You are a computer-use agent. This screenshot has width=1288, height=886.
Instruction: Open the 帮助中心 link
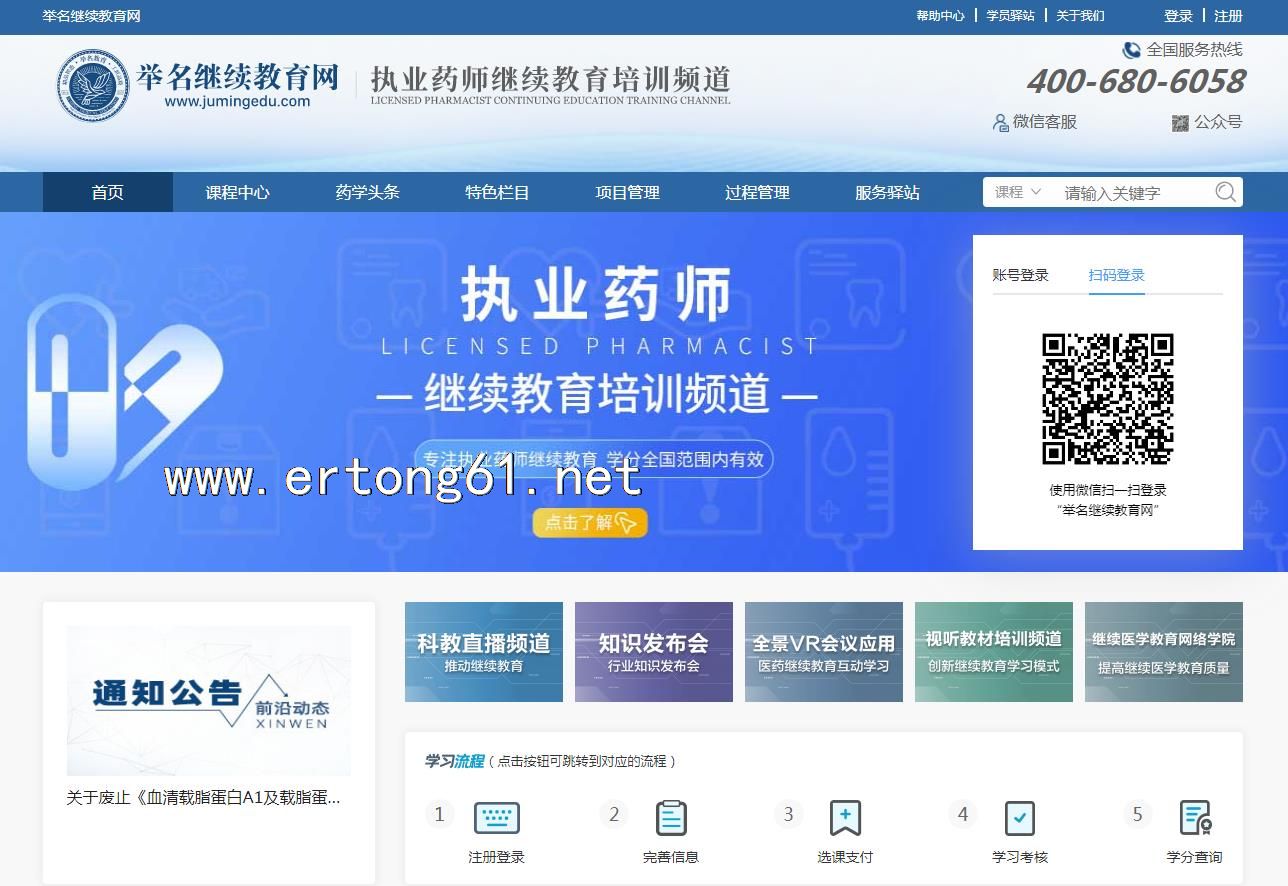pyautogui.click(x=940, y=16)
